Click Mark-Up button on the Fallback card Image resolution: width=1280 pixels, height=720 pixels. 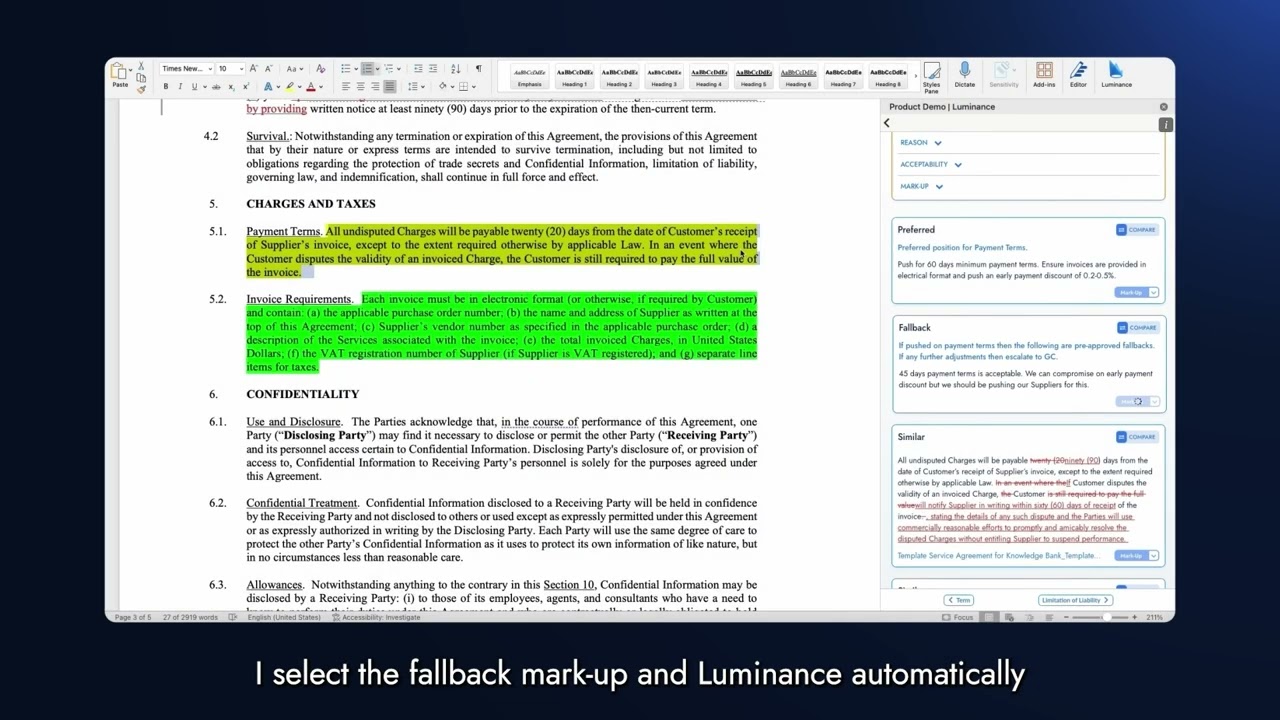(1131, 402)
